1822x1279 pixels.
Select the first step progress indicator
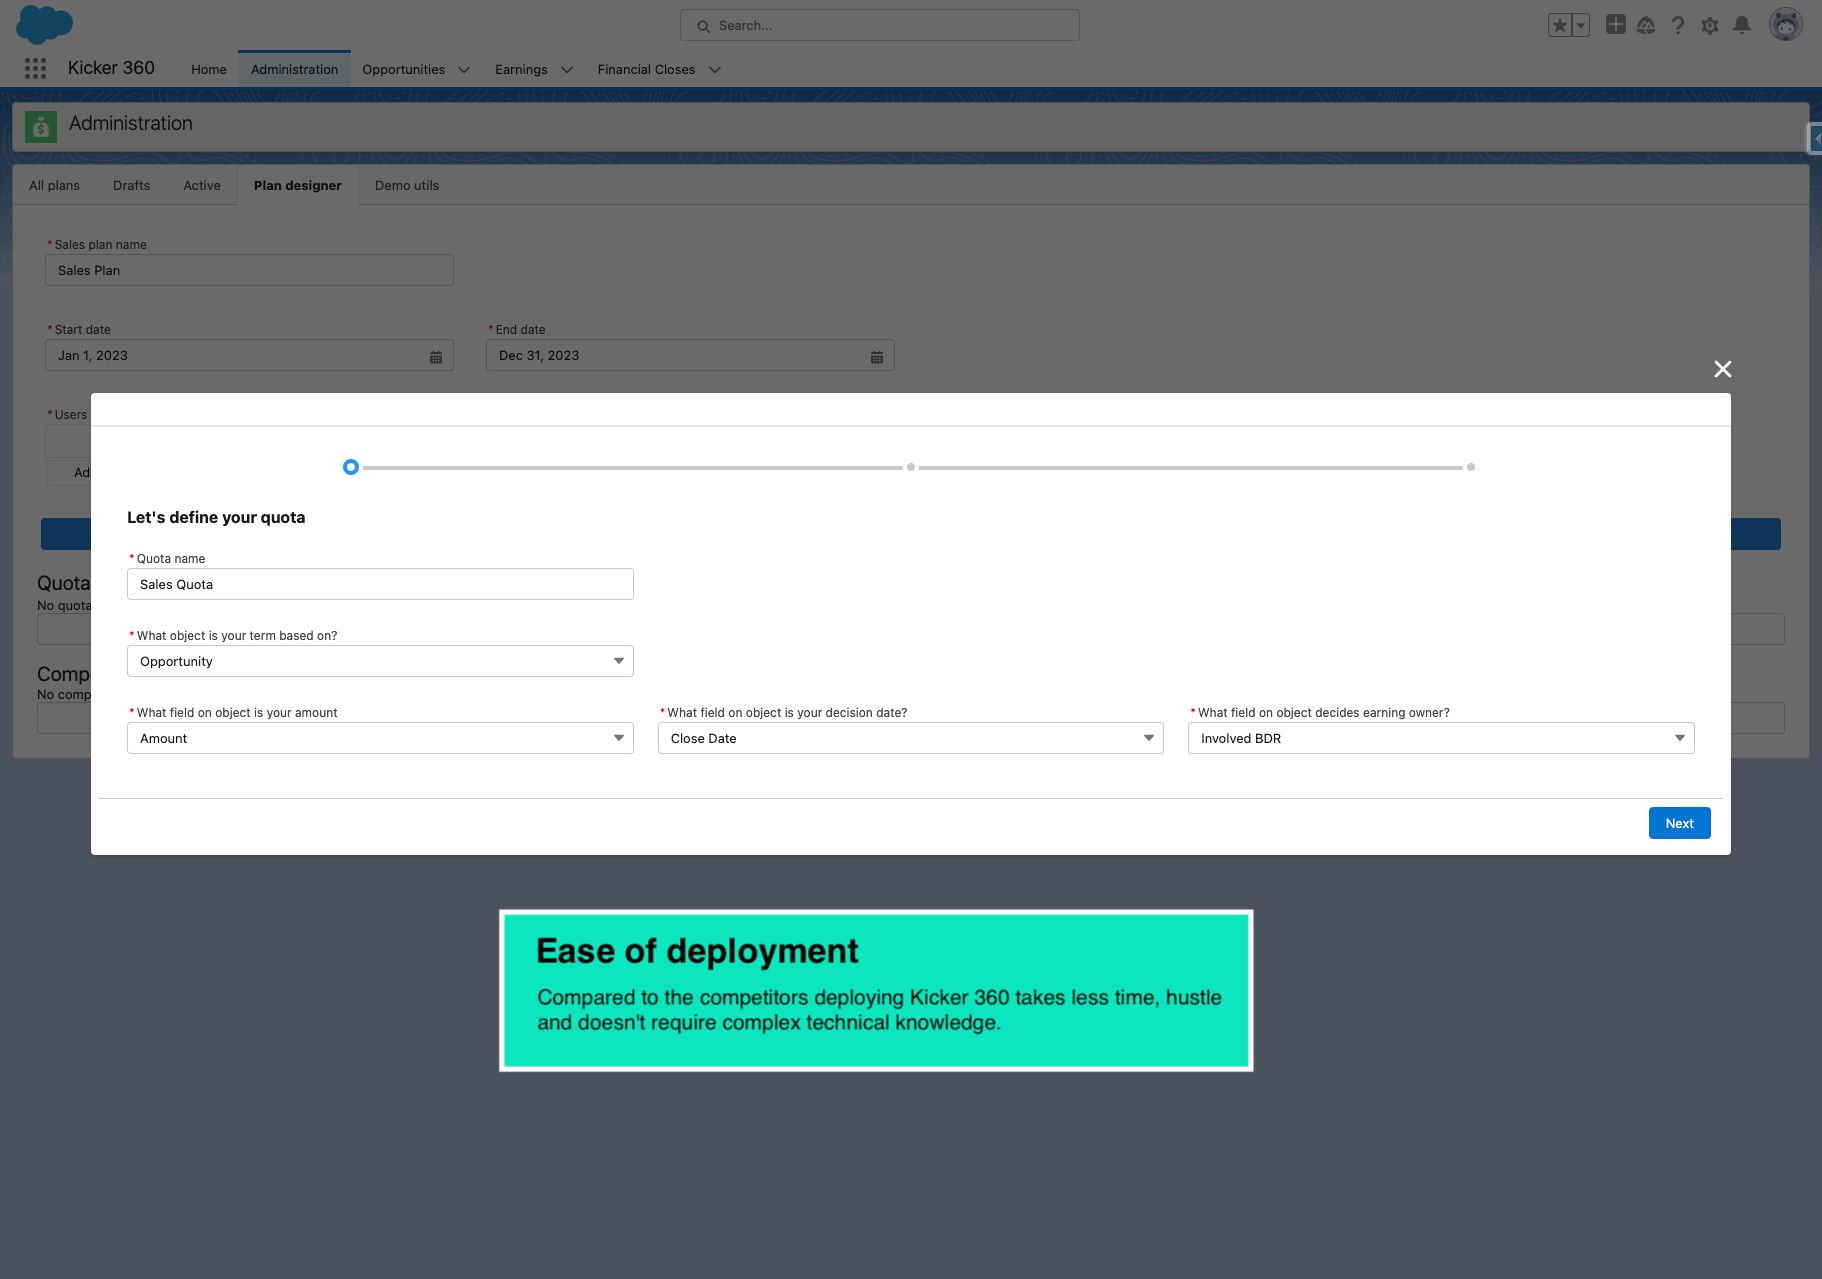pyautogui.click(x=351, y=467)
